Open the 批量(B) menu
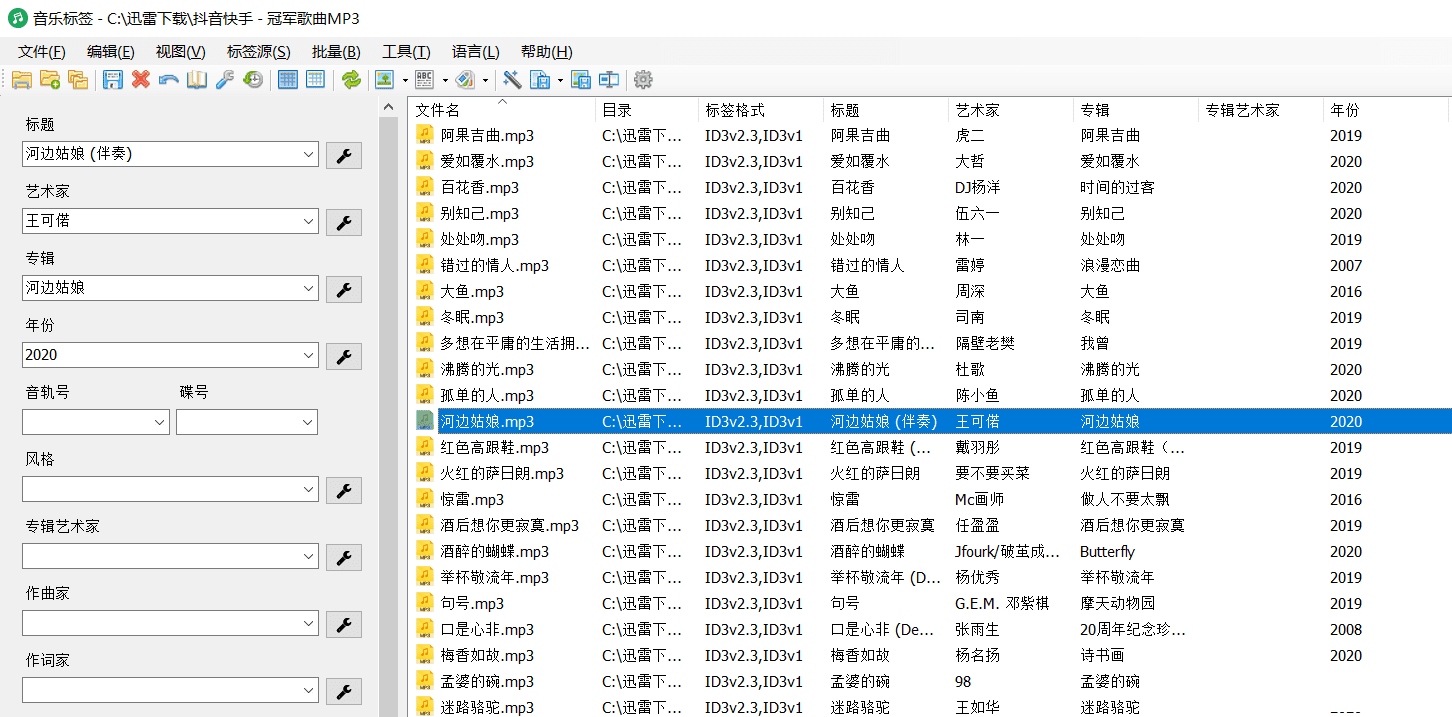Image resolution: width=1452 pixels, height=717 pixels. [336, 52]
